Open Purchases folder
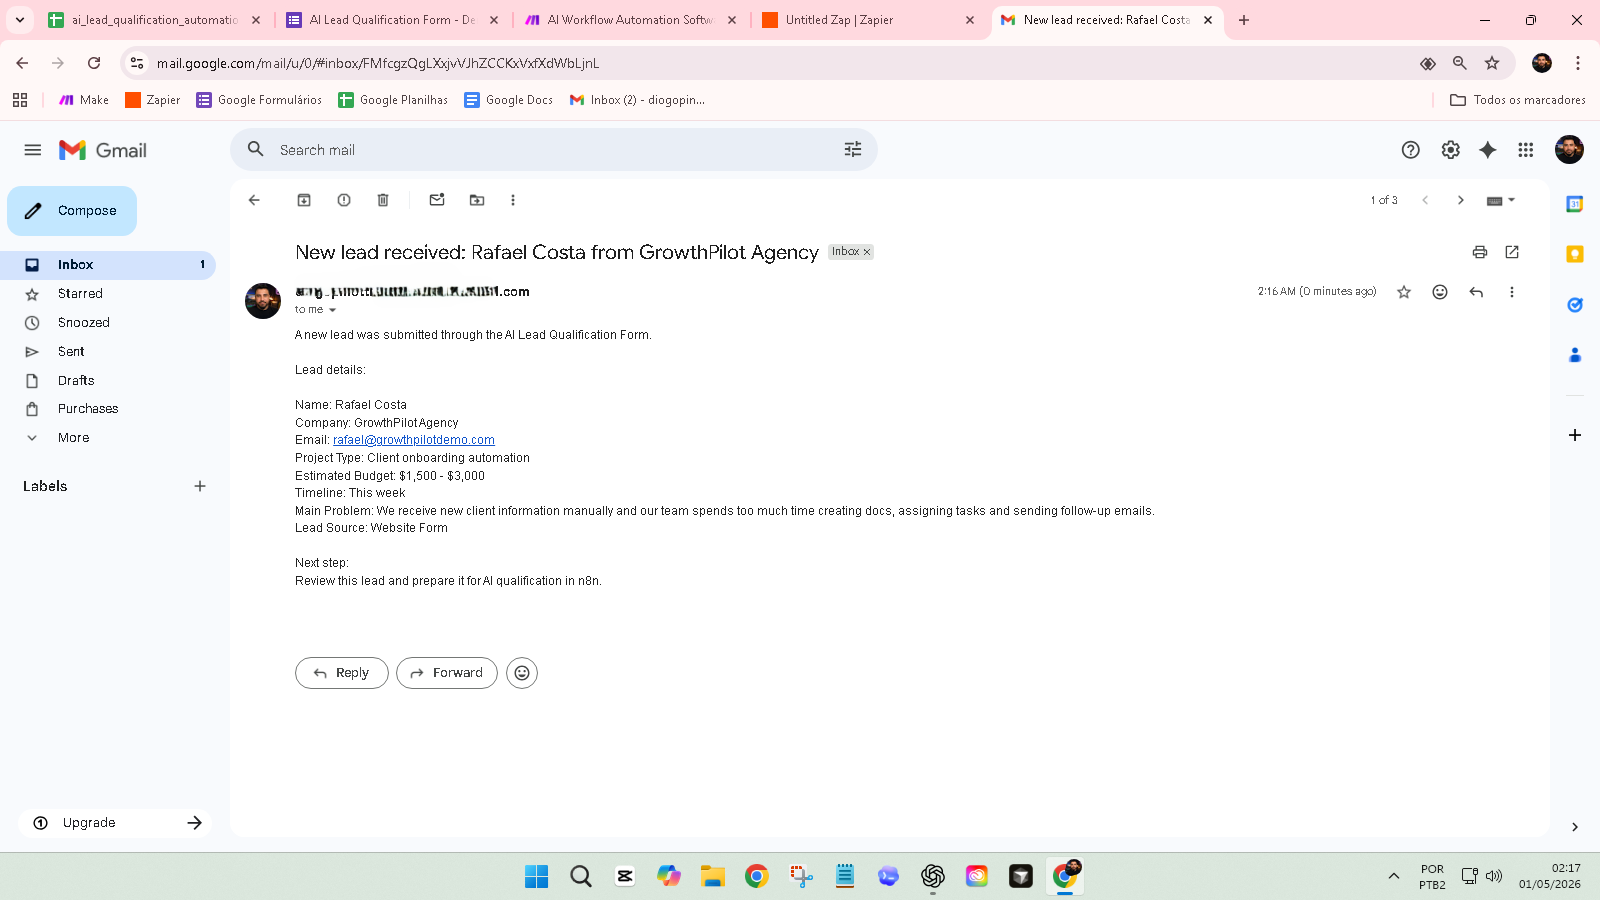Screen dimensions: 1600x900 [108, 409]
